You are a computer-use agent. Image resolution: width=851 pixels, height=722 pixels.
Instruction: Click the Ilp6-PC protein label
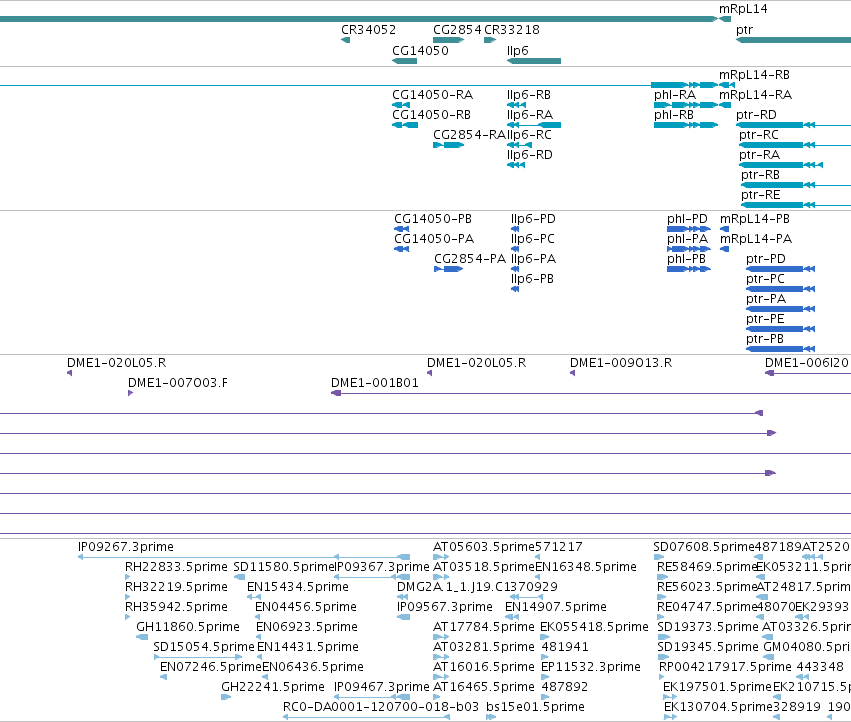(532, 239)
